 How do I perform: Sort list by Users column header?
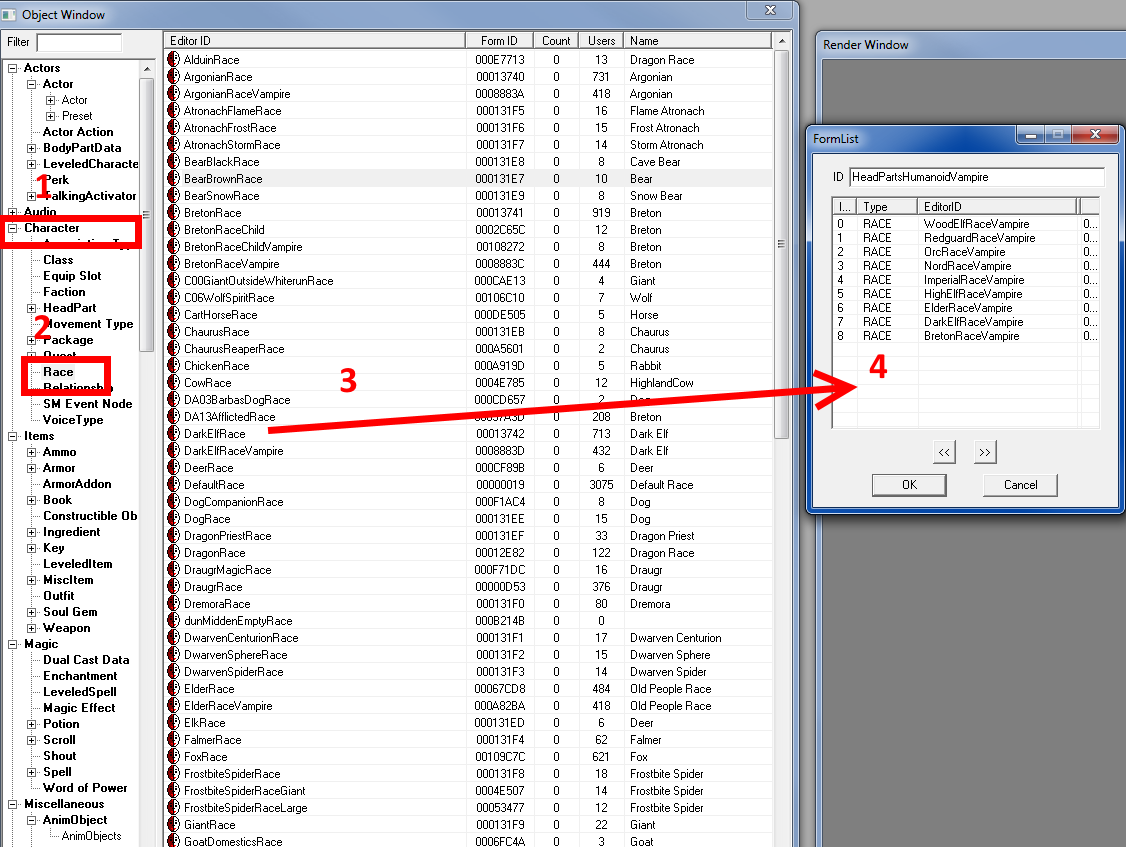click(601, 41)
